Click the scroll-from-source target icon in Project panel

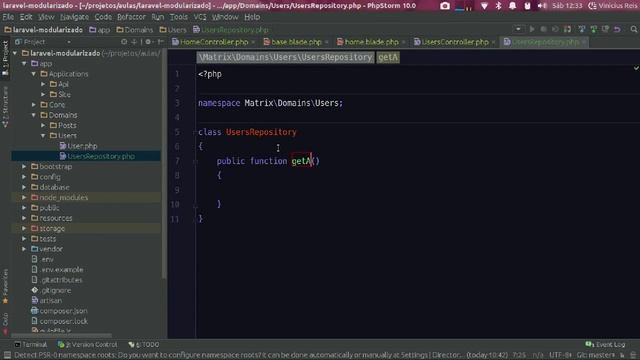click(124, 42)
